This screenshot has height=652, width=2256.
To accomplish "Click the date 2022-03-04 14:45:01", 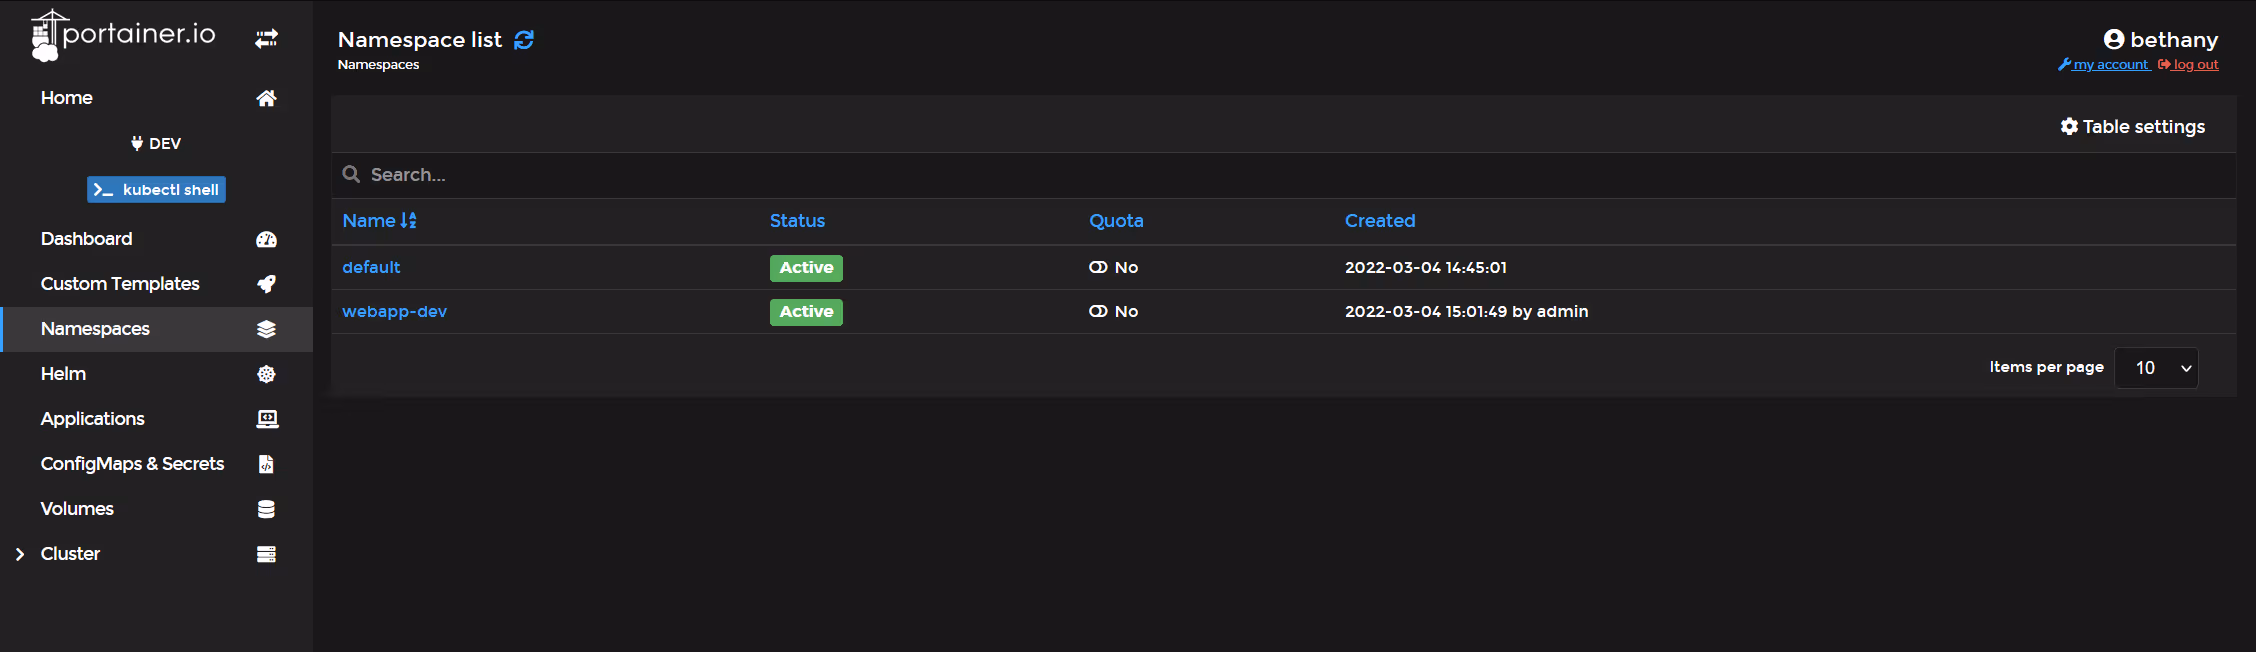I will point(1425,267).
